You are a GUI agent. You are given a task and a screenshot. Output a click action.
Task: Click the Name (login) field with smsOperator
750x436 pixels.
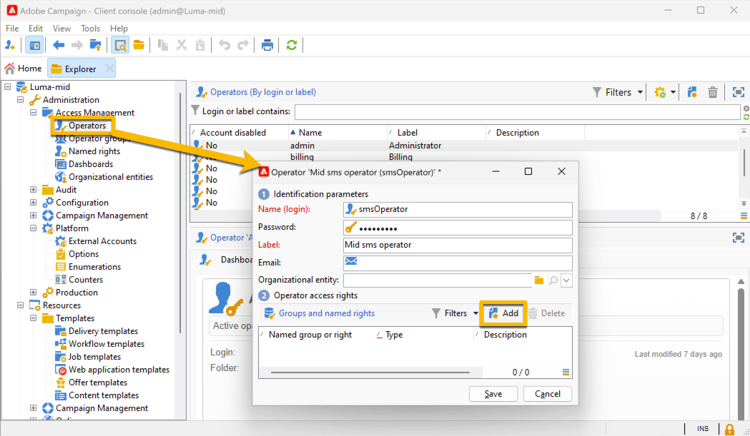click(x=458, y=209)
